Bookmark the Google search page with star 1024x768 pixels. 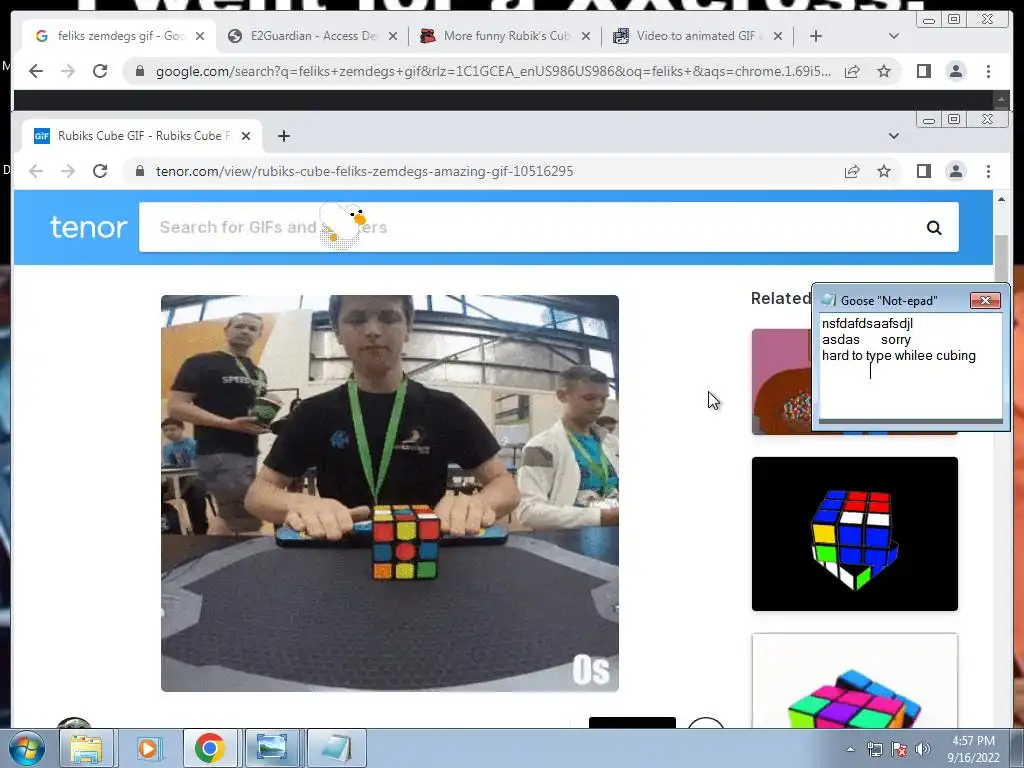point(884,71)
